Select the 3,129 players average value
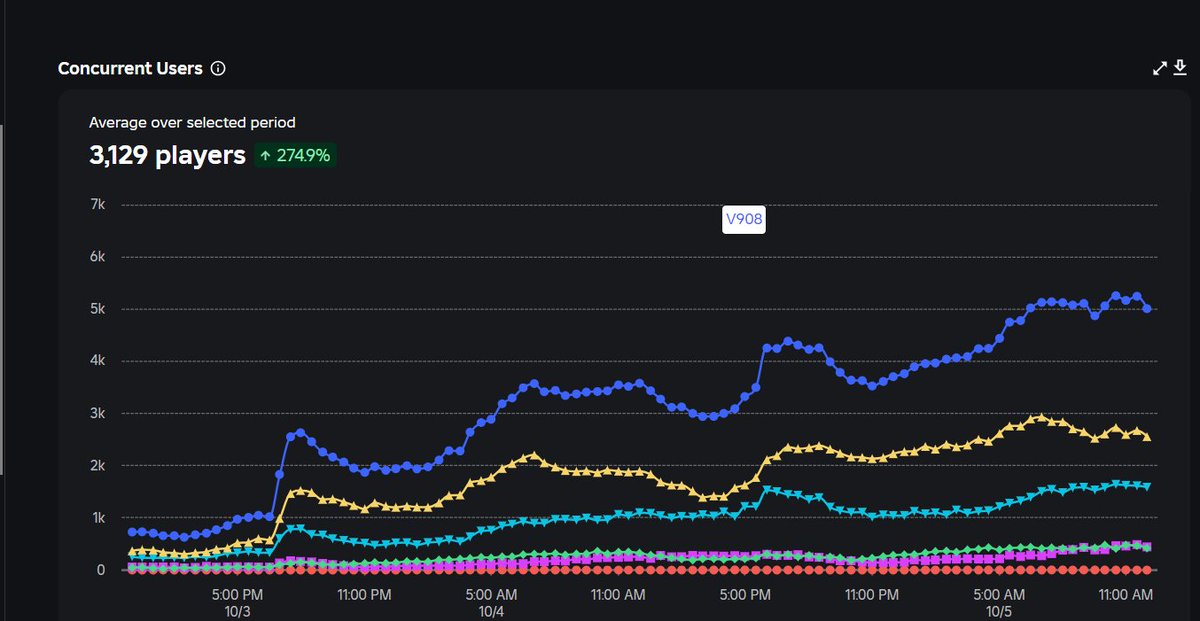This screenshot has width=1200, height=621. tap(167, 155)
